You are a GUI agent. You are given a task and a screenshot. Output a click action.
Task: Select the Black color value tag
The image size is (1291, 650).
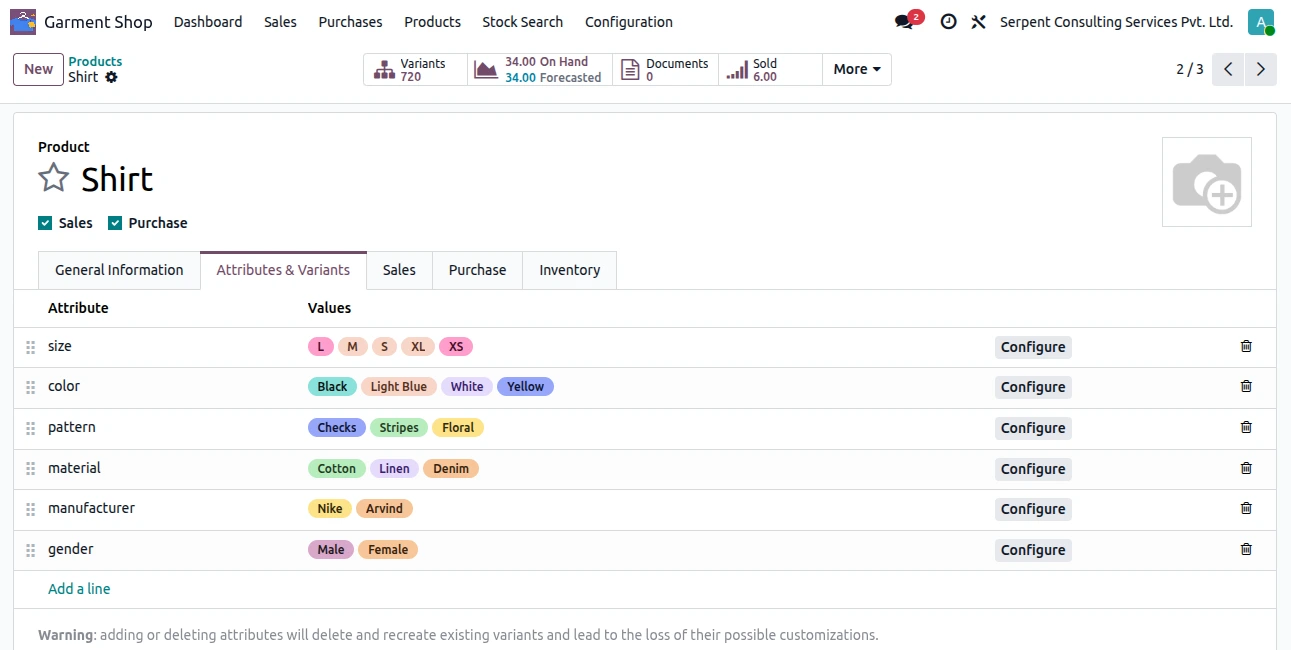pos(332,387)
